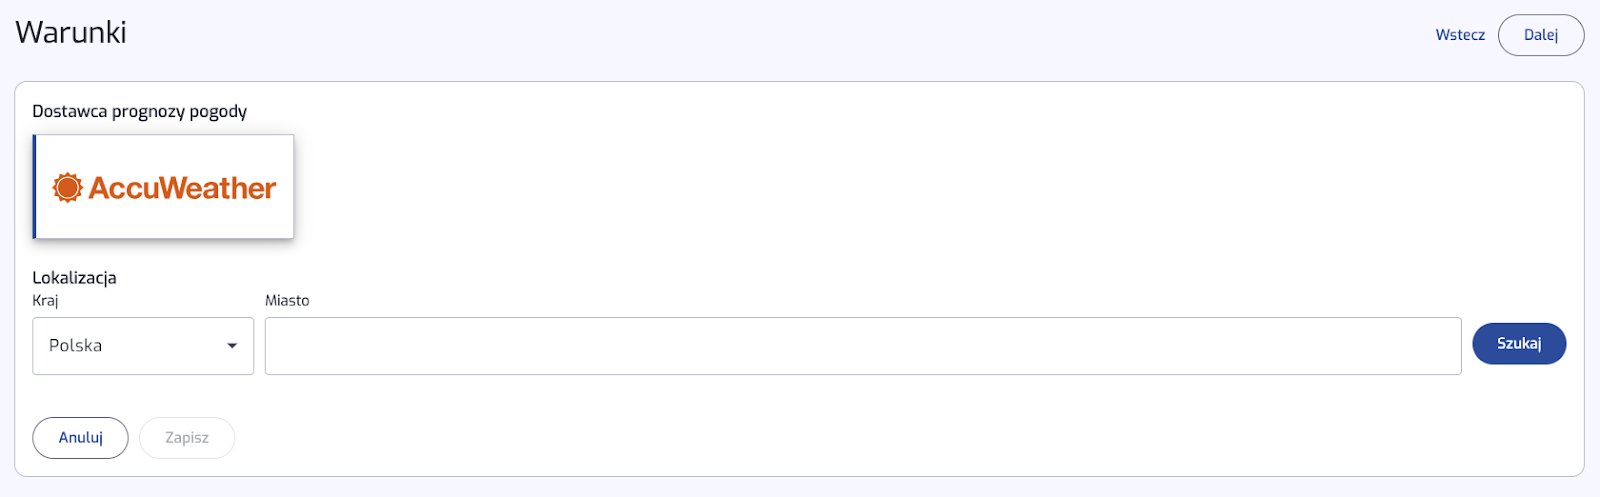Click the Polska value in country selector
Viewport: 1600px width, 497px height.
[76, 346]
